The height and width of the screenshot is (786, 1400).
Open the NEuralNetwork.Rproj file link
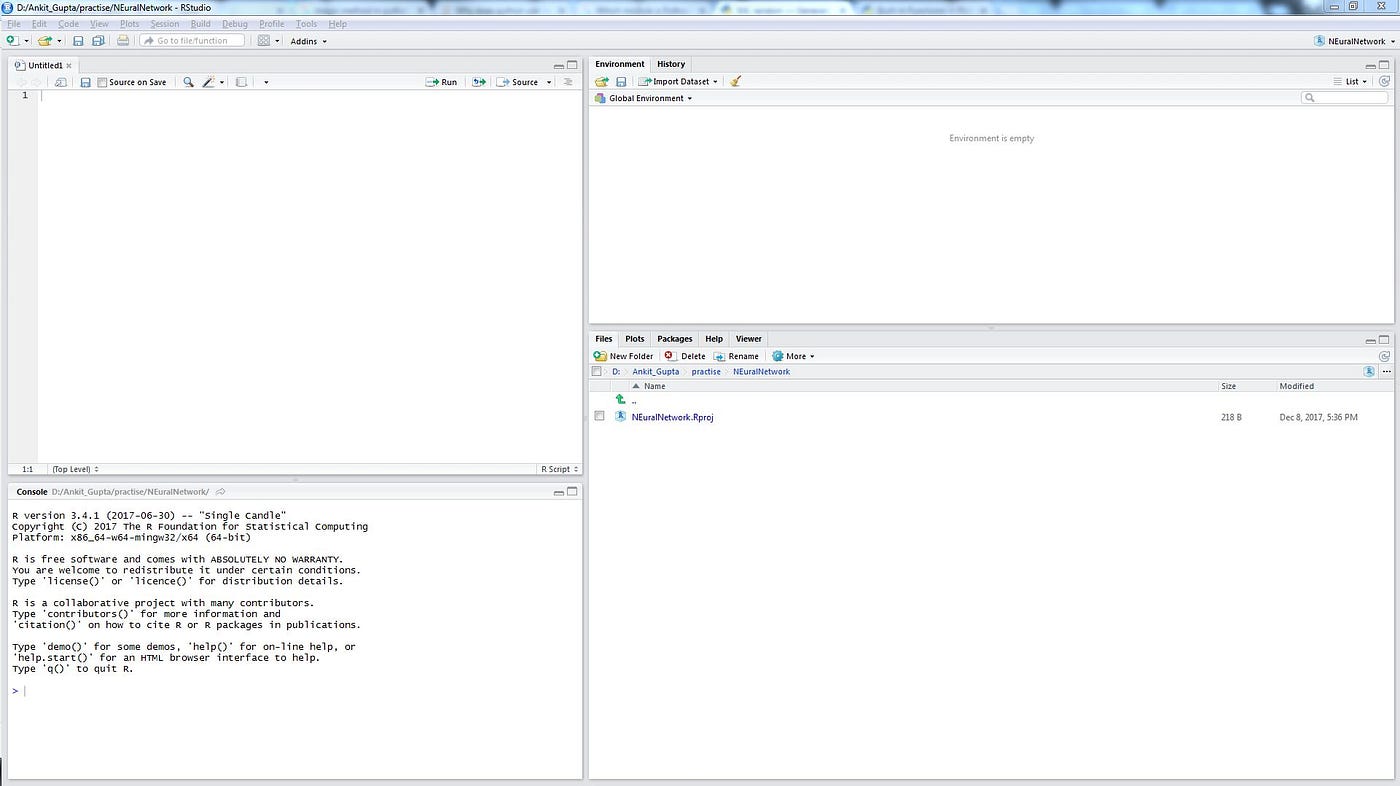(x=672, y=417)
